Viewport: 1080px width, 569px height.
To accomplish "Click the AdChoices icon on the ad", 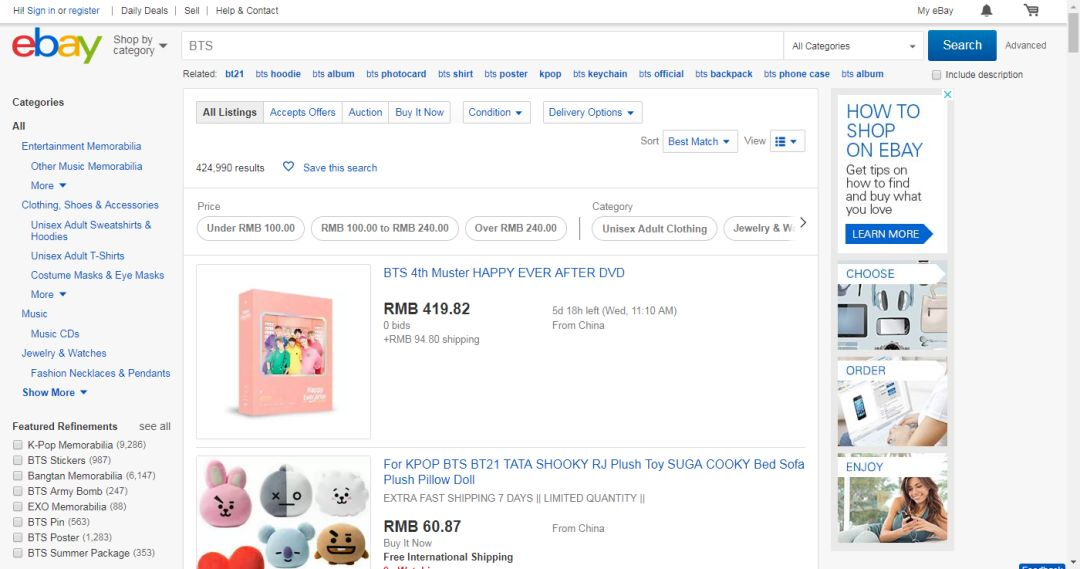I will click(x=948, y=95).
